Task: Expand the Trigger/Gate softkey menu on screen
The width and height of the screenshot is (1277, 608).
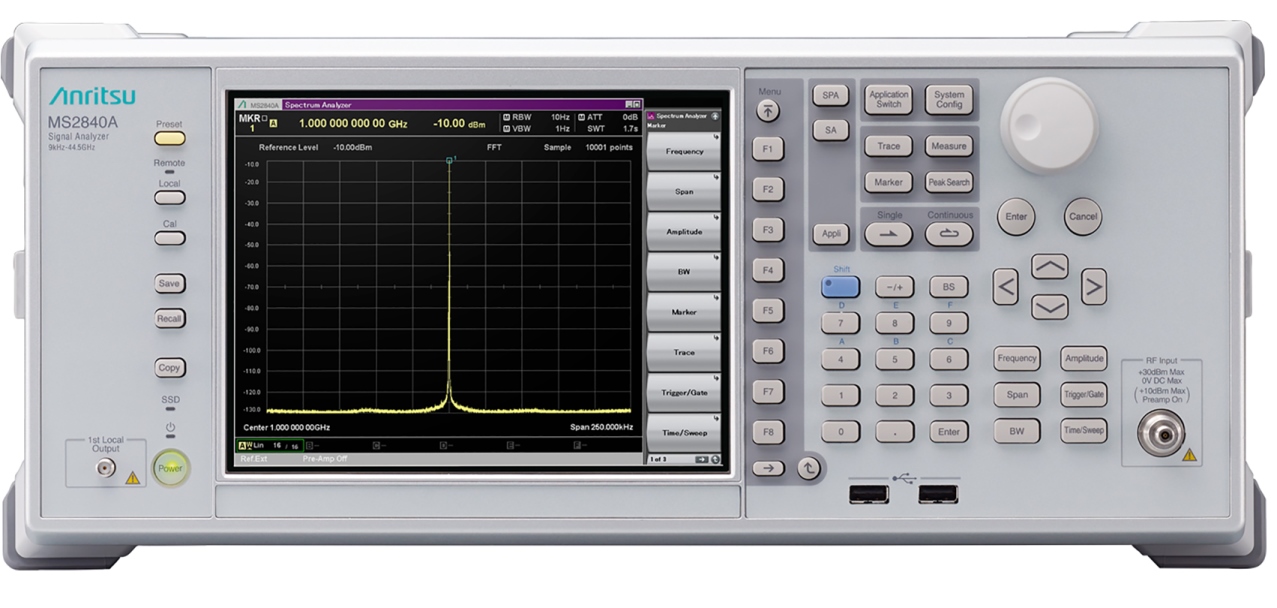Action: 684,392
